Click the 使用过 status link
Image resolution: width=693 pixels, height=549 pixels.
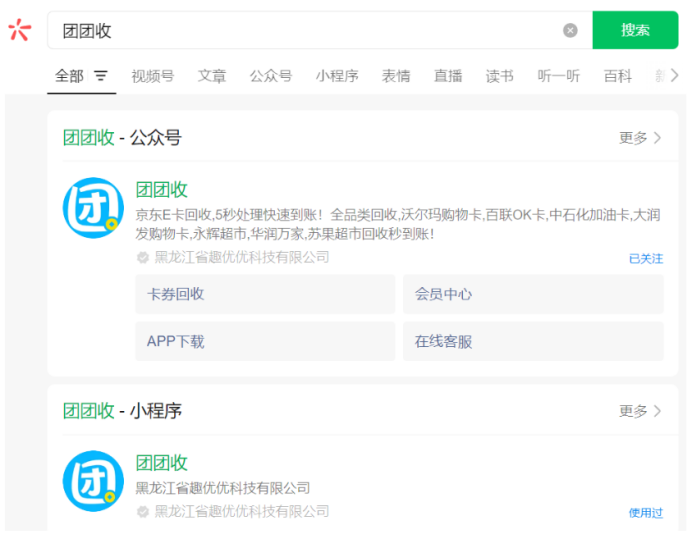click(646, 513)
